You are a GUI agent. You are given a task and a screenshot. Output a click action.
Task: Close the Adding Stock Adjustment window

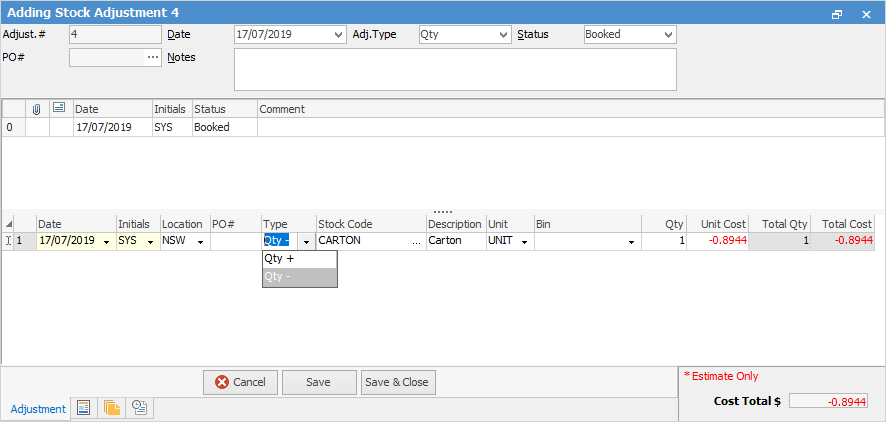866,15
